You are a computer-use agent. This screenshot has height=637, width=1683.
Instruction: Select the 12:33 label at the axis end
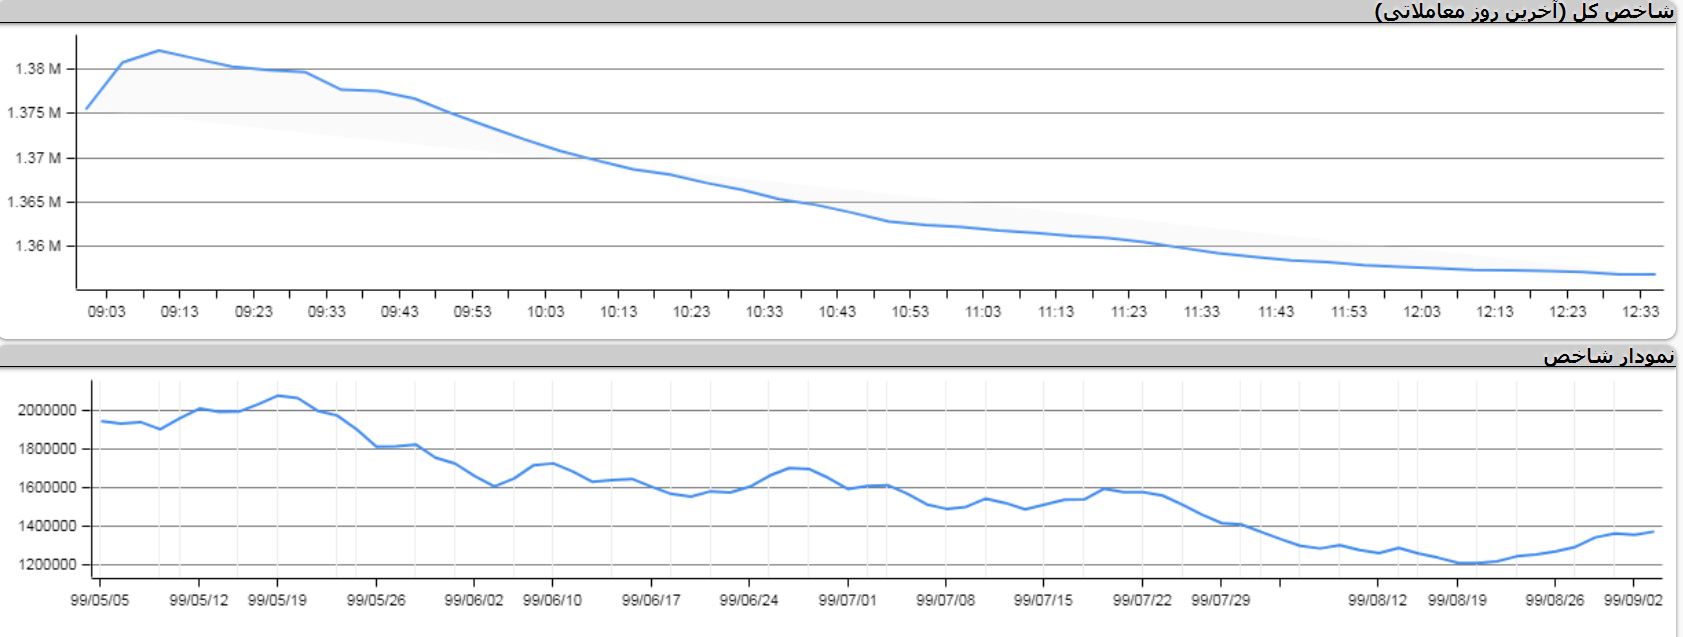[x=1640, y=312]
